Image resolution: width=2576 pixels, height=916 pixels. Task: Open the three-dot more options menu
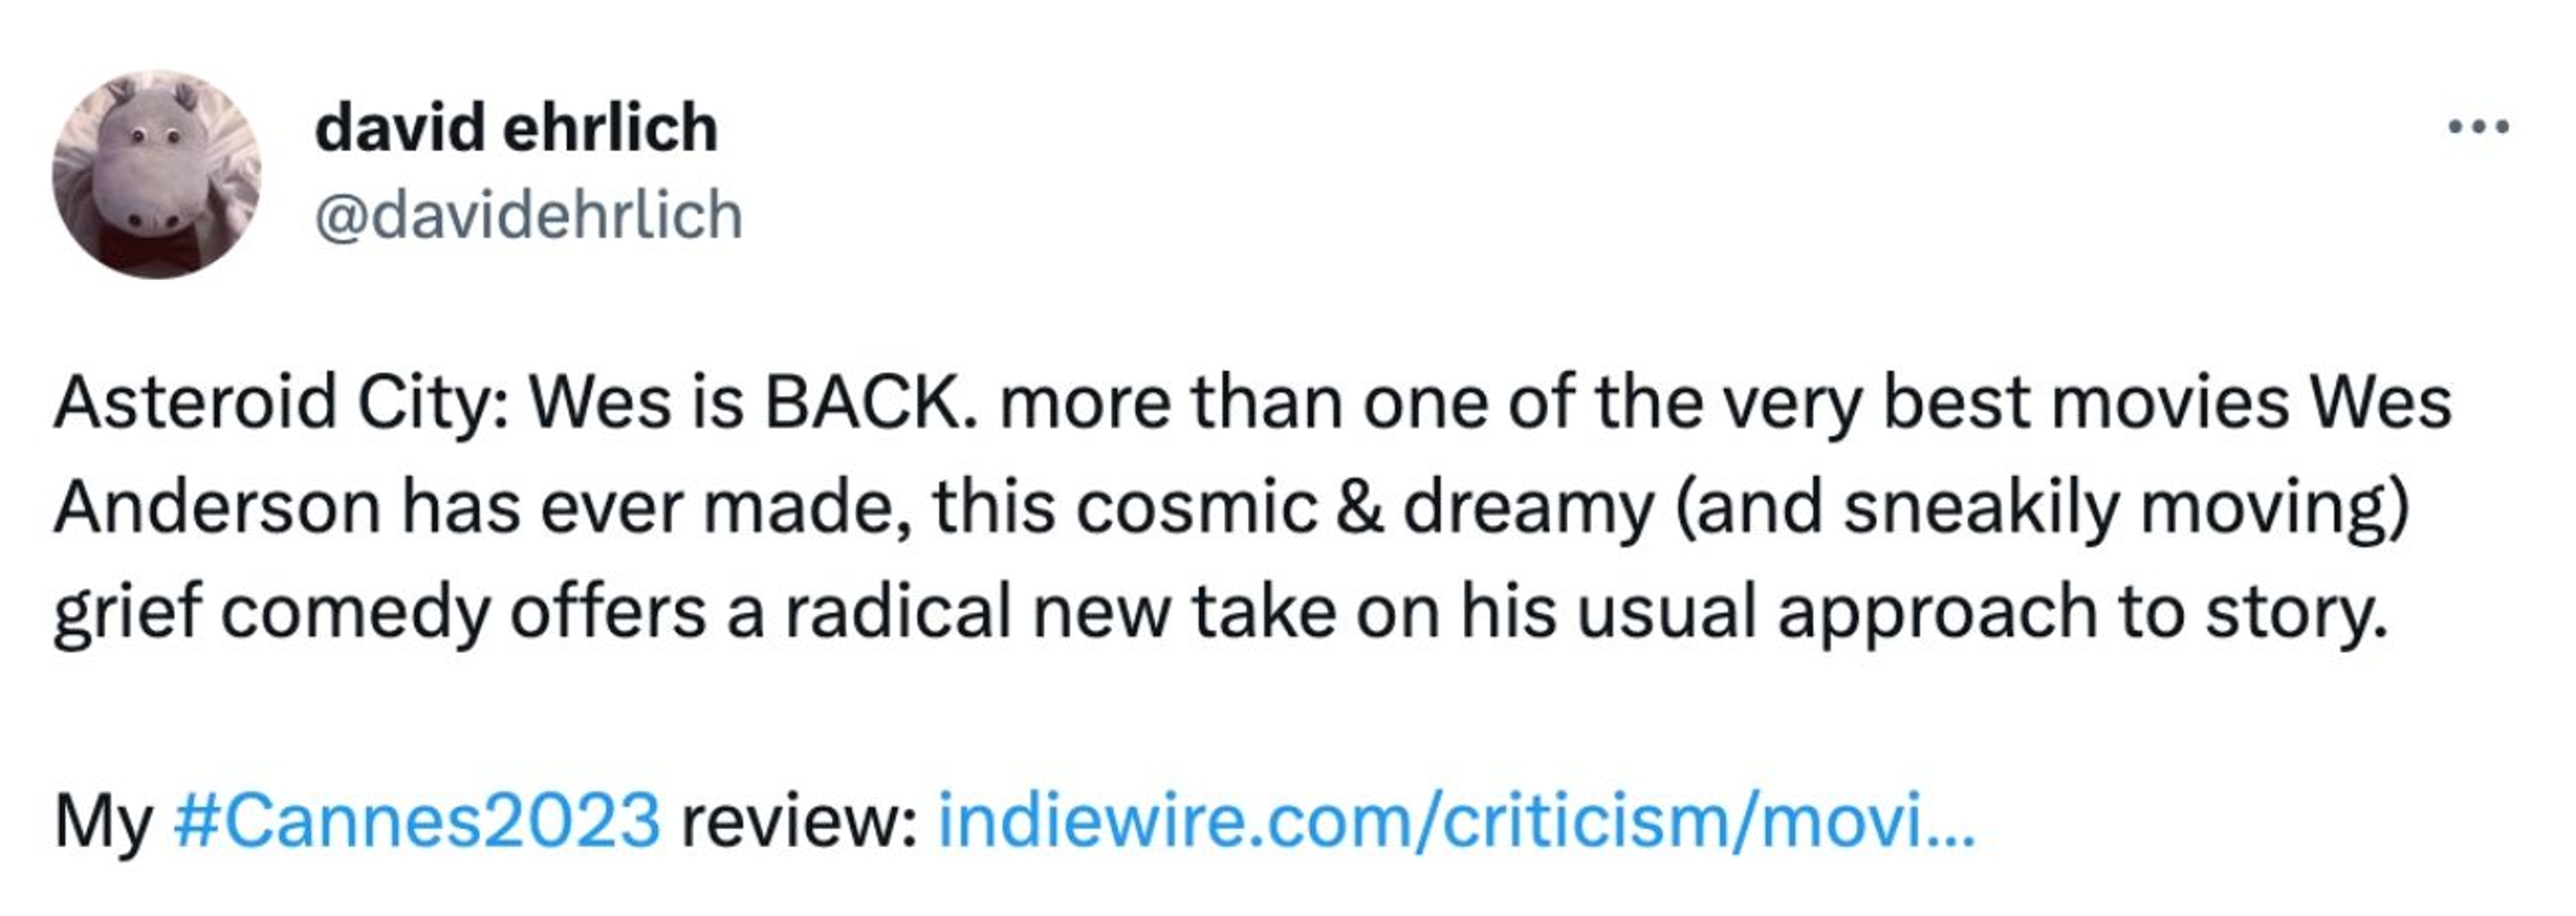point(2478,128)
